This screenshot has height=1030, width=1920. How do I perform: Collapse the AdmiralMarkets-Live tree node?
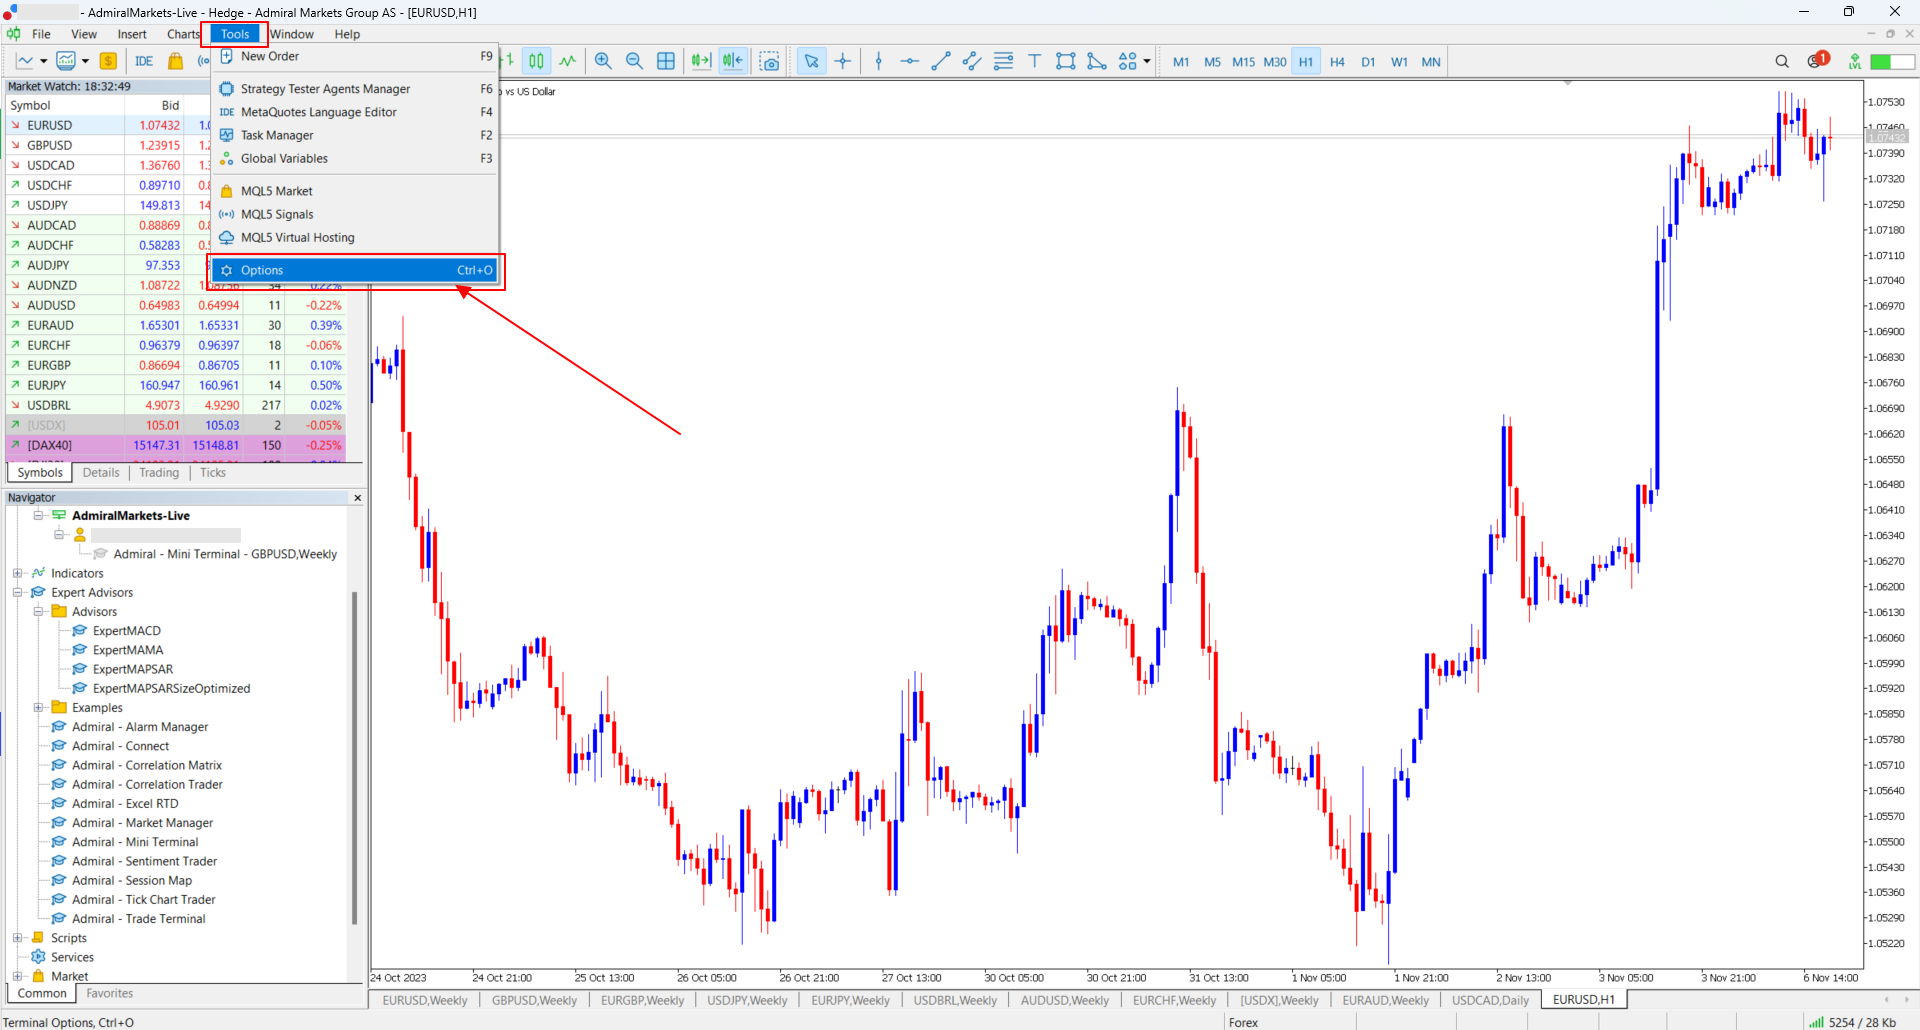[38, 516]
